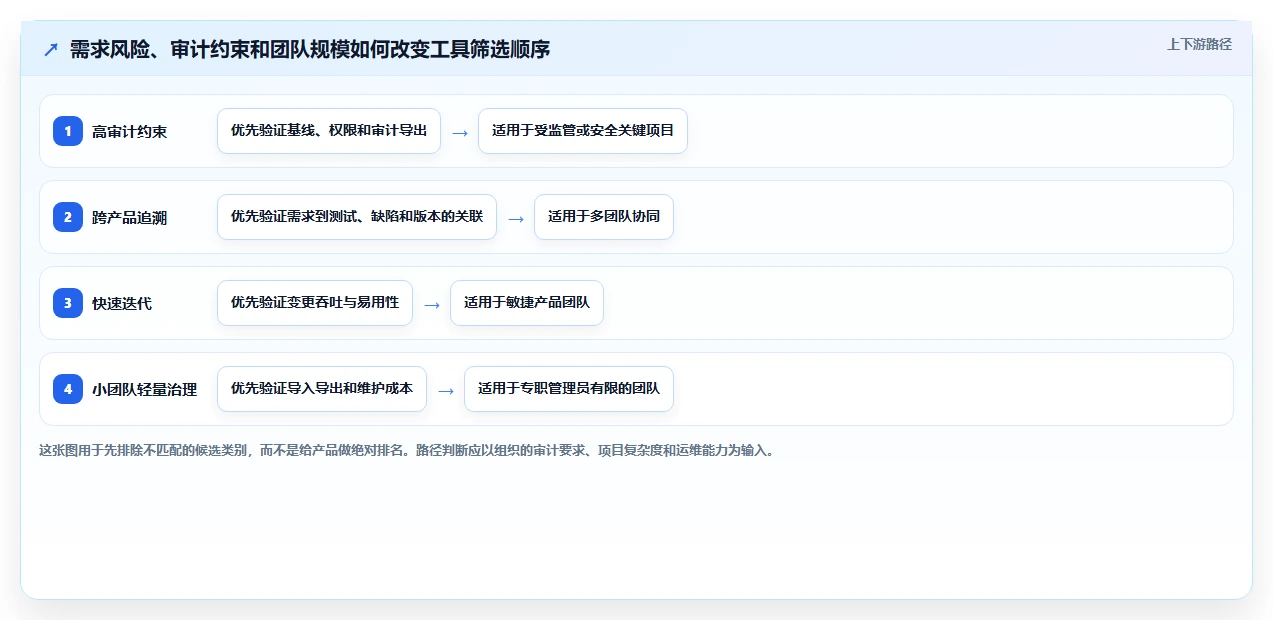Viewport: 1273px width, 620px height.
Task: Click the 优先验证变更吞吐与易用性 box
Action: [315, 303]
